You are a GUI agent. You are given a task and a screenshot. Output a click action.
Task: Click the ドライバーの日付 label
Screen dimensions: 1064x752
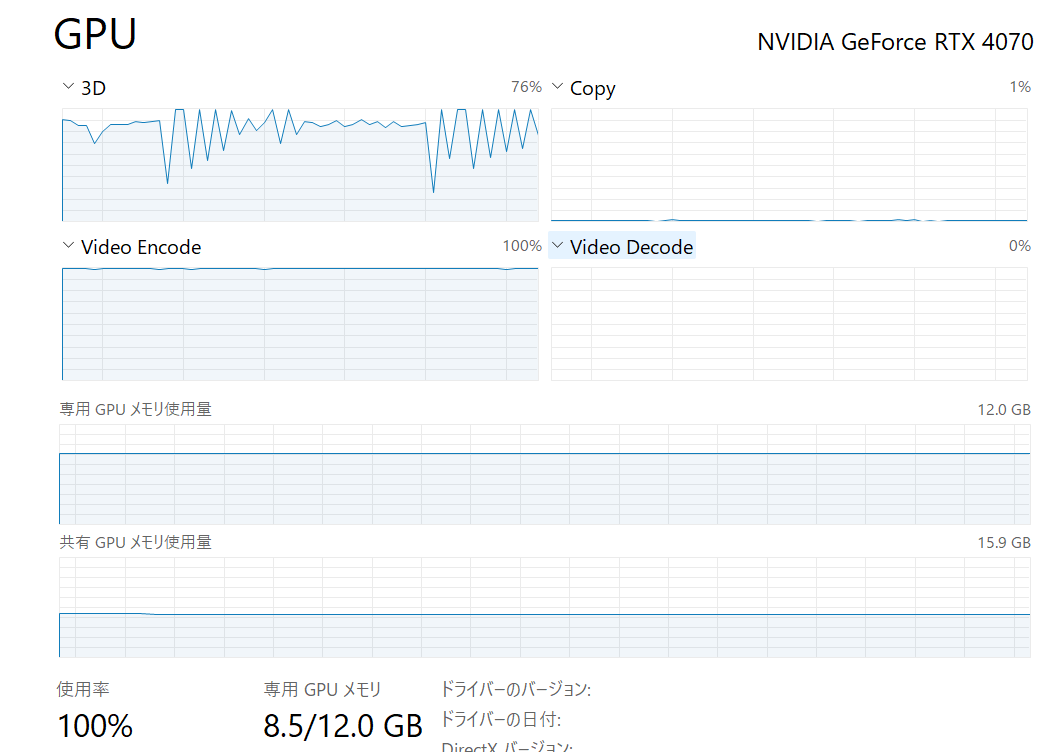click(501, 720)
